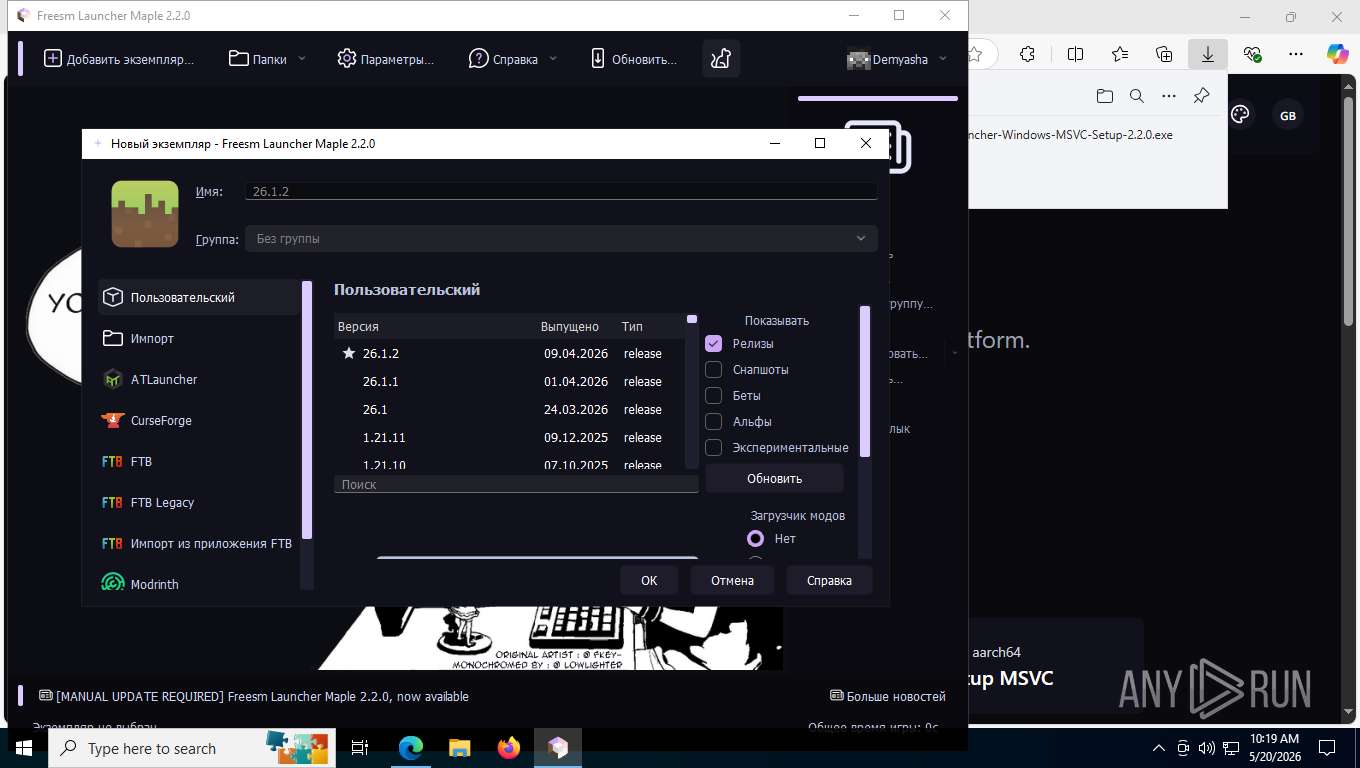Enable the Экспериментальные checkbox
Viewport: 1360px width, 768px height.
714,447
